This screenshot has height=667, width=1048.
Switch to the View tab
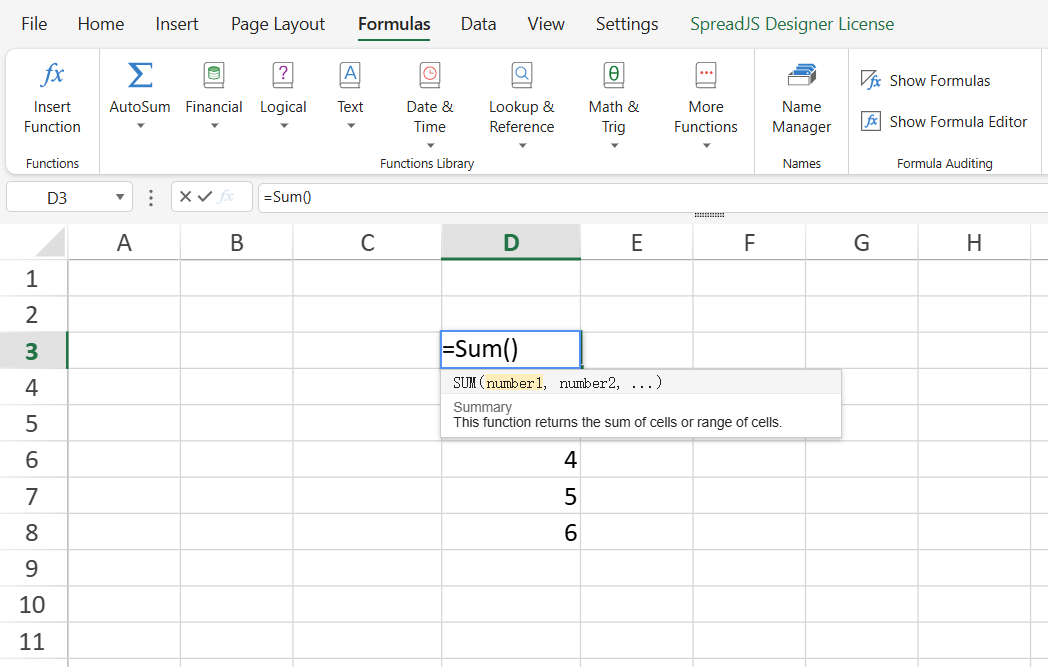[x=546, y=24]
